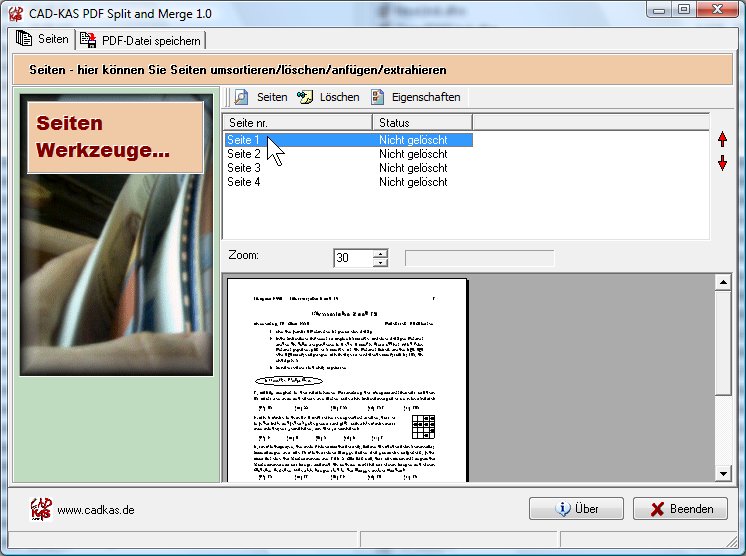
Task: Click the PDF page preview thumbnail
Action: 347,380
